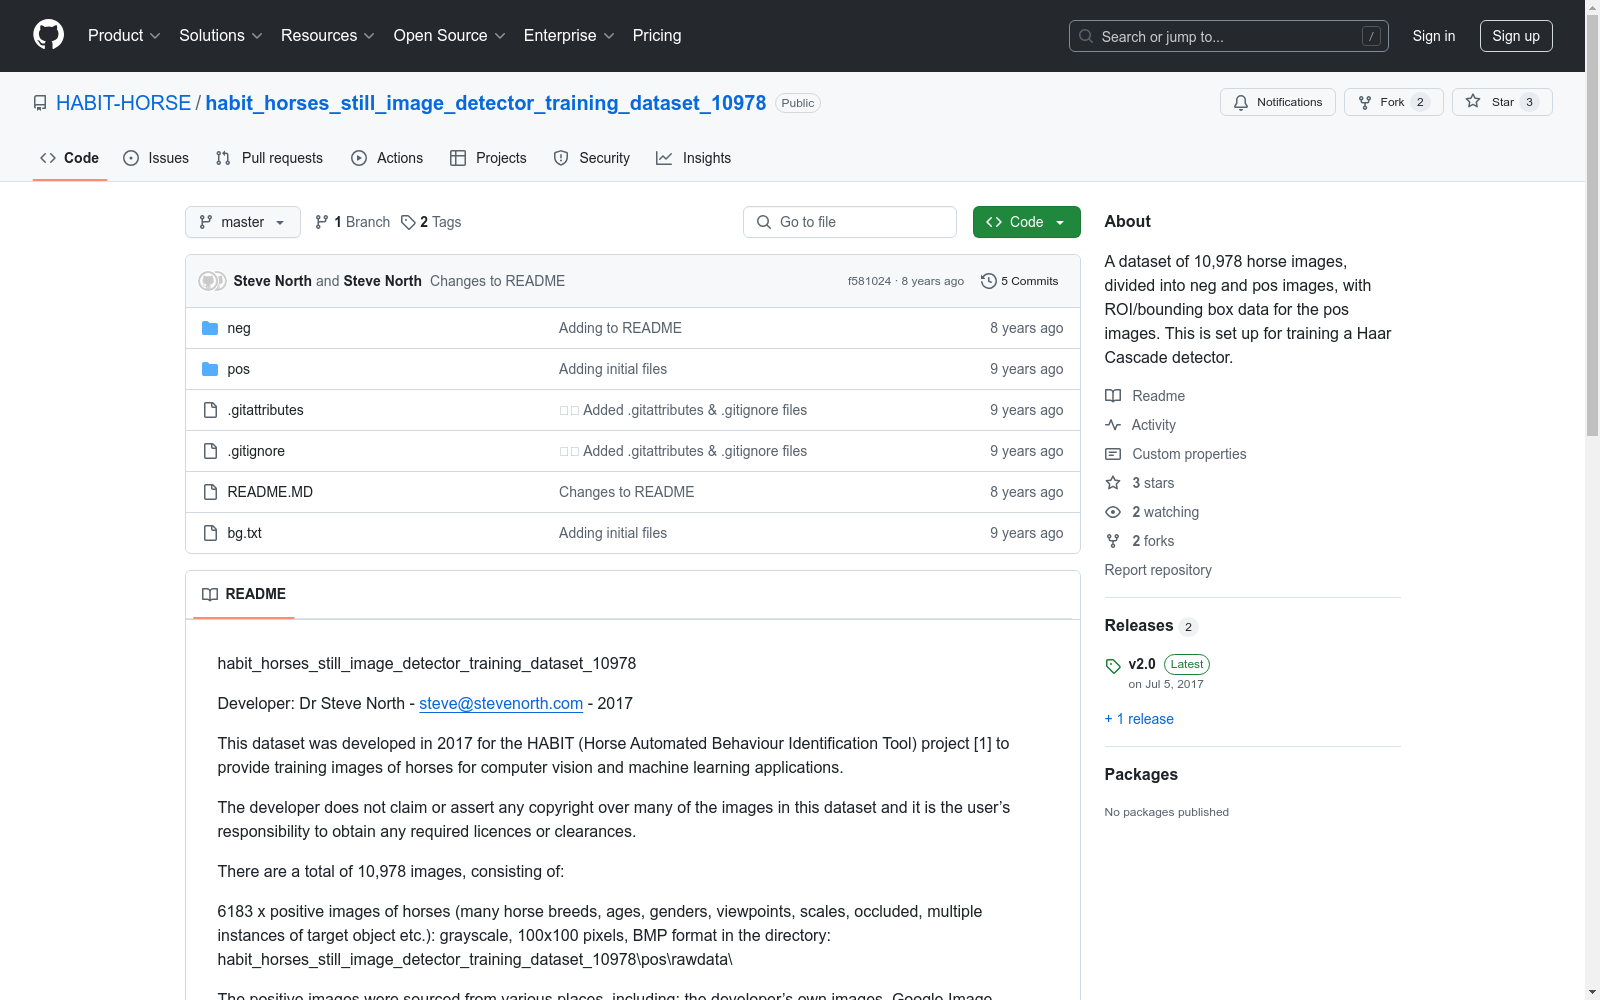Open the neg folder name
This screenshot has width=1600, height=1000.
point(239,328)
